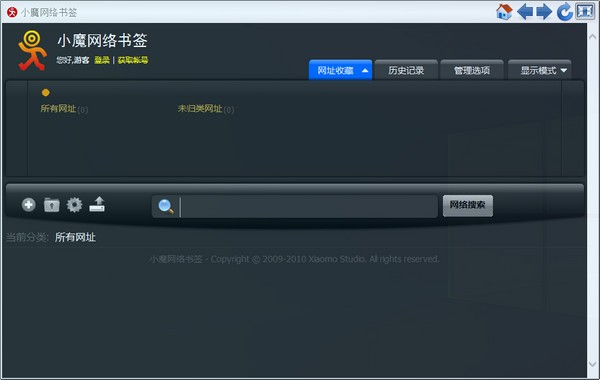This screenshot has height=380, width=600.
Task: Go forward with the right blue arrow
Action: tap(544, 12)
